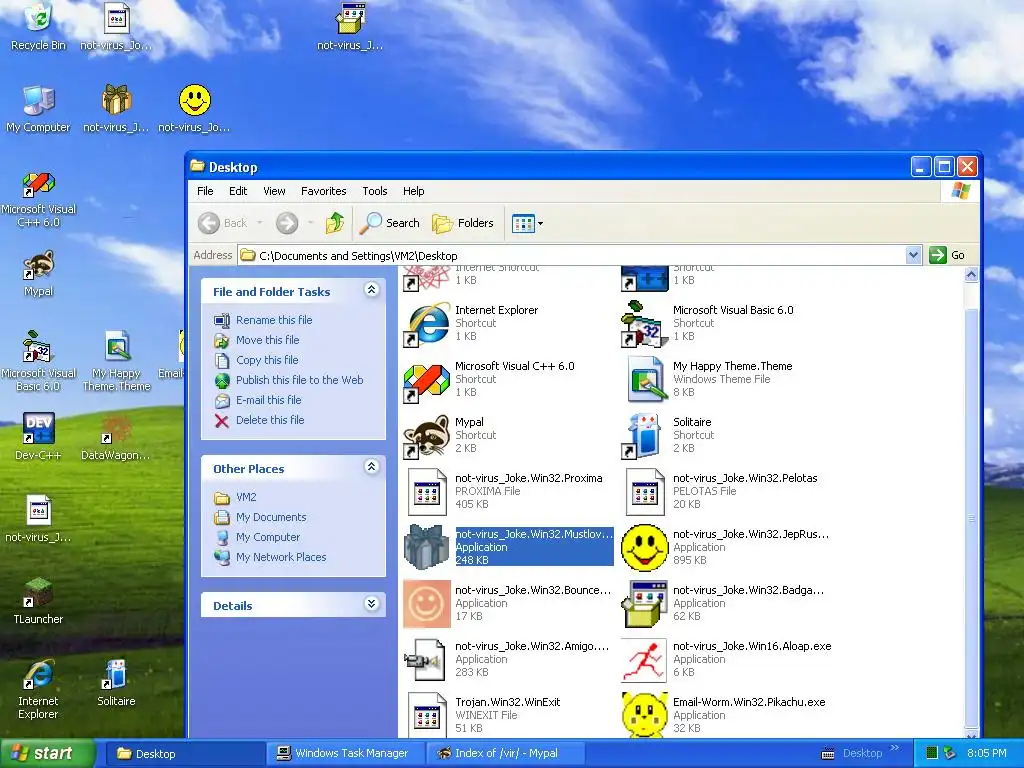Viewport: 1024px width, 768px height.
Task: Select the Internet Explorer desktop shortcut
Action: coord(38,689)
